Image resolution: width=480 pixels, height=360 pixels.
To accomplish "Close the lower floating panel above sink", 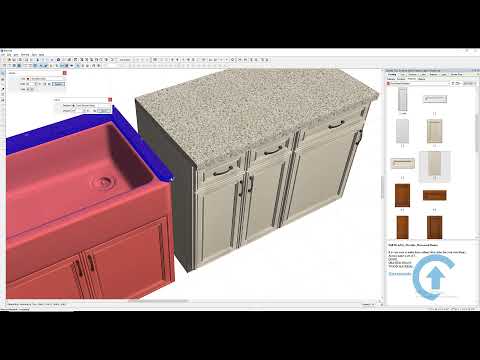I will [x=110, y=100].
